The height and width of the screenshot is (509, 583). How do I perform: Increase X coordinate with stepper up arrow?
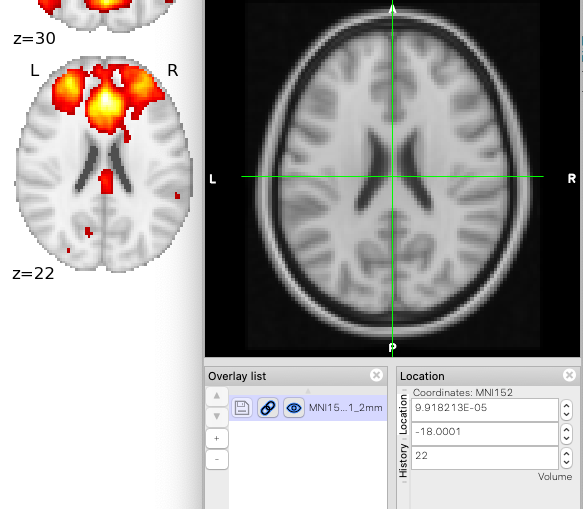566,405
